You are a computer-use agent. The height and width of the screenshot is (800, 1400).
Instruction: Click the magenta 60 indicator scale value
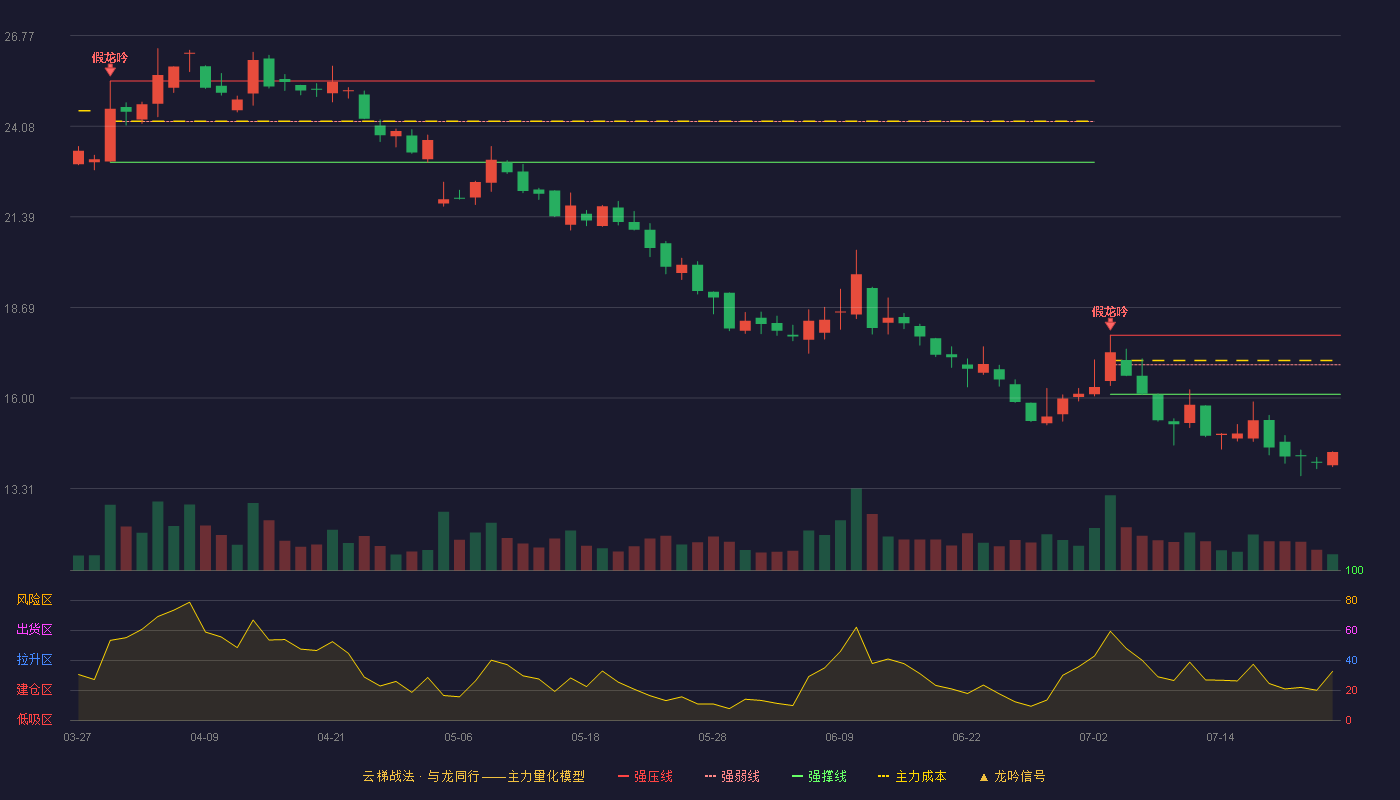click(x=1351, y=630)
